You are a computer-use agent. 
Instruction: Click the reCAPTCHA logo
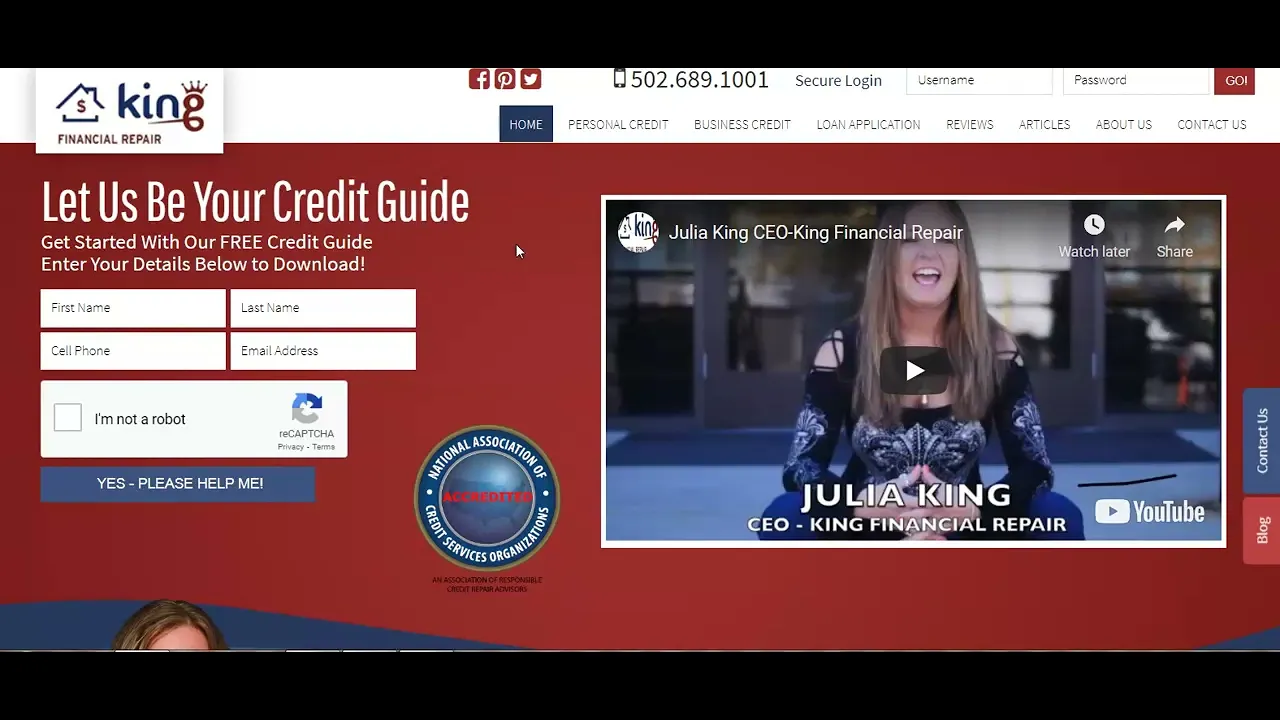[x=307, y=409]
